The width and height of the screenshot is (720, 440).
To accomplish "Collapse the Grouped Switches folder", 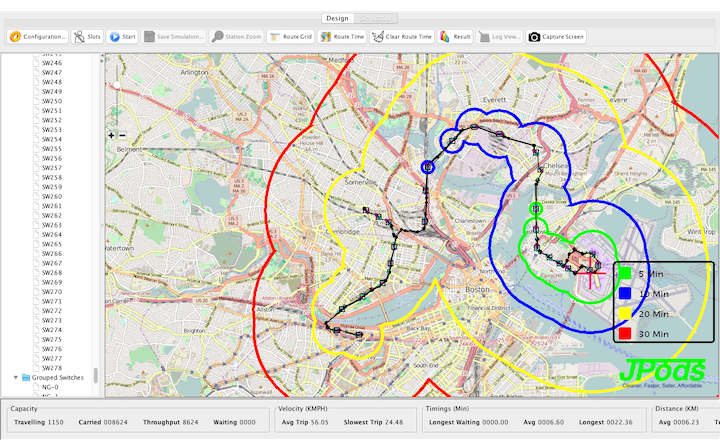I will [x=16, y=378].
